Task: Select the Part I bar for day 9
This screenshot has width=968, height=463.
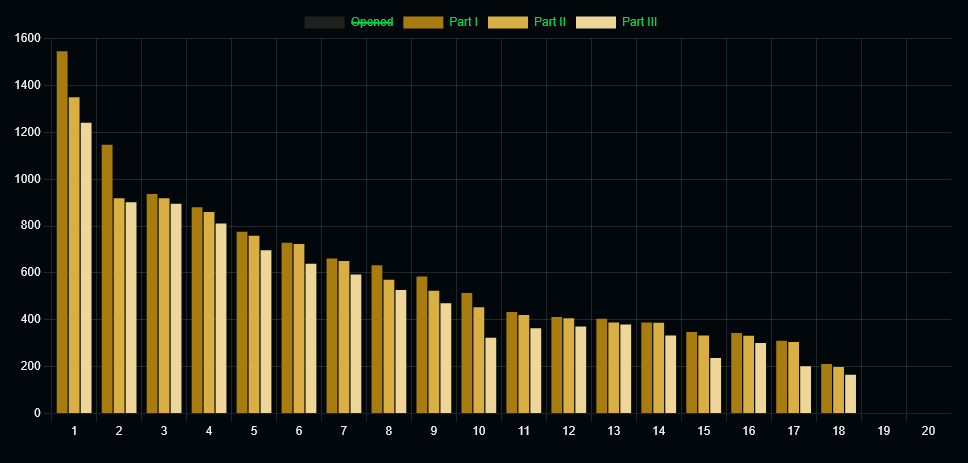Action: [422, 344]
